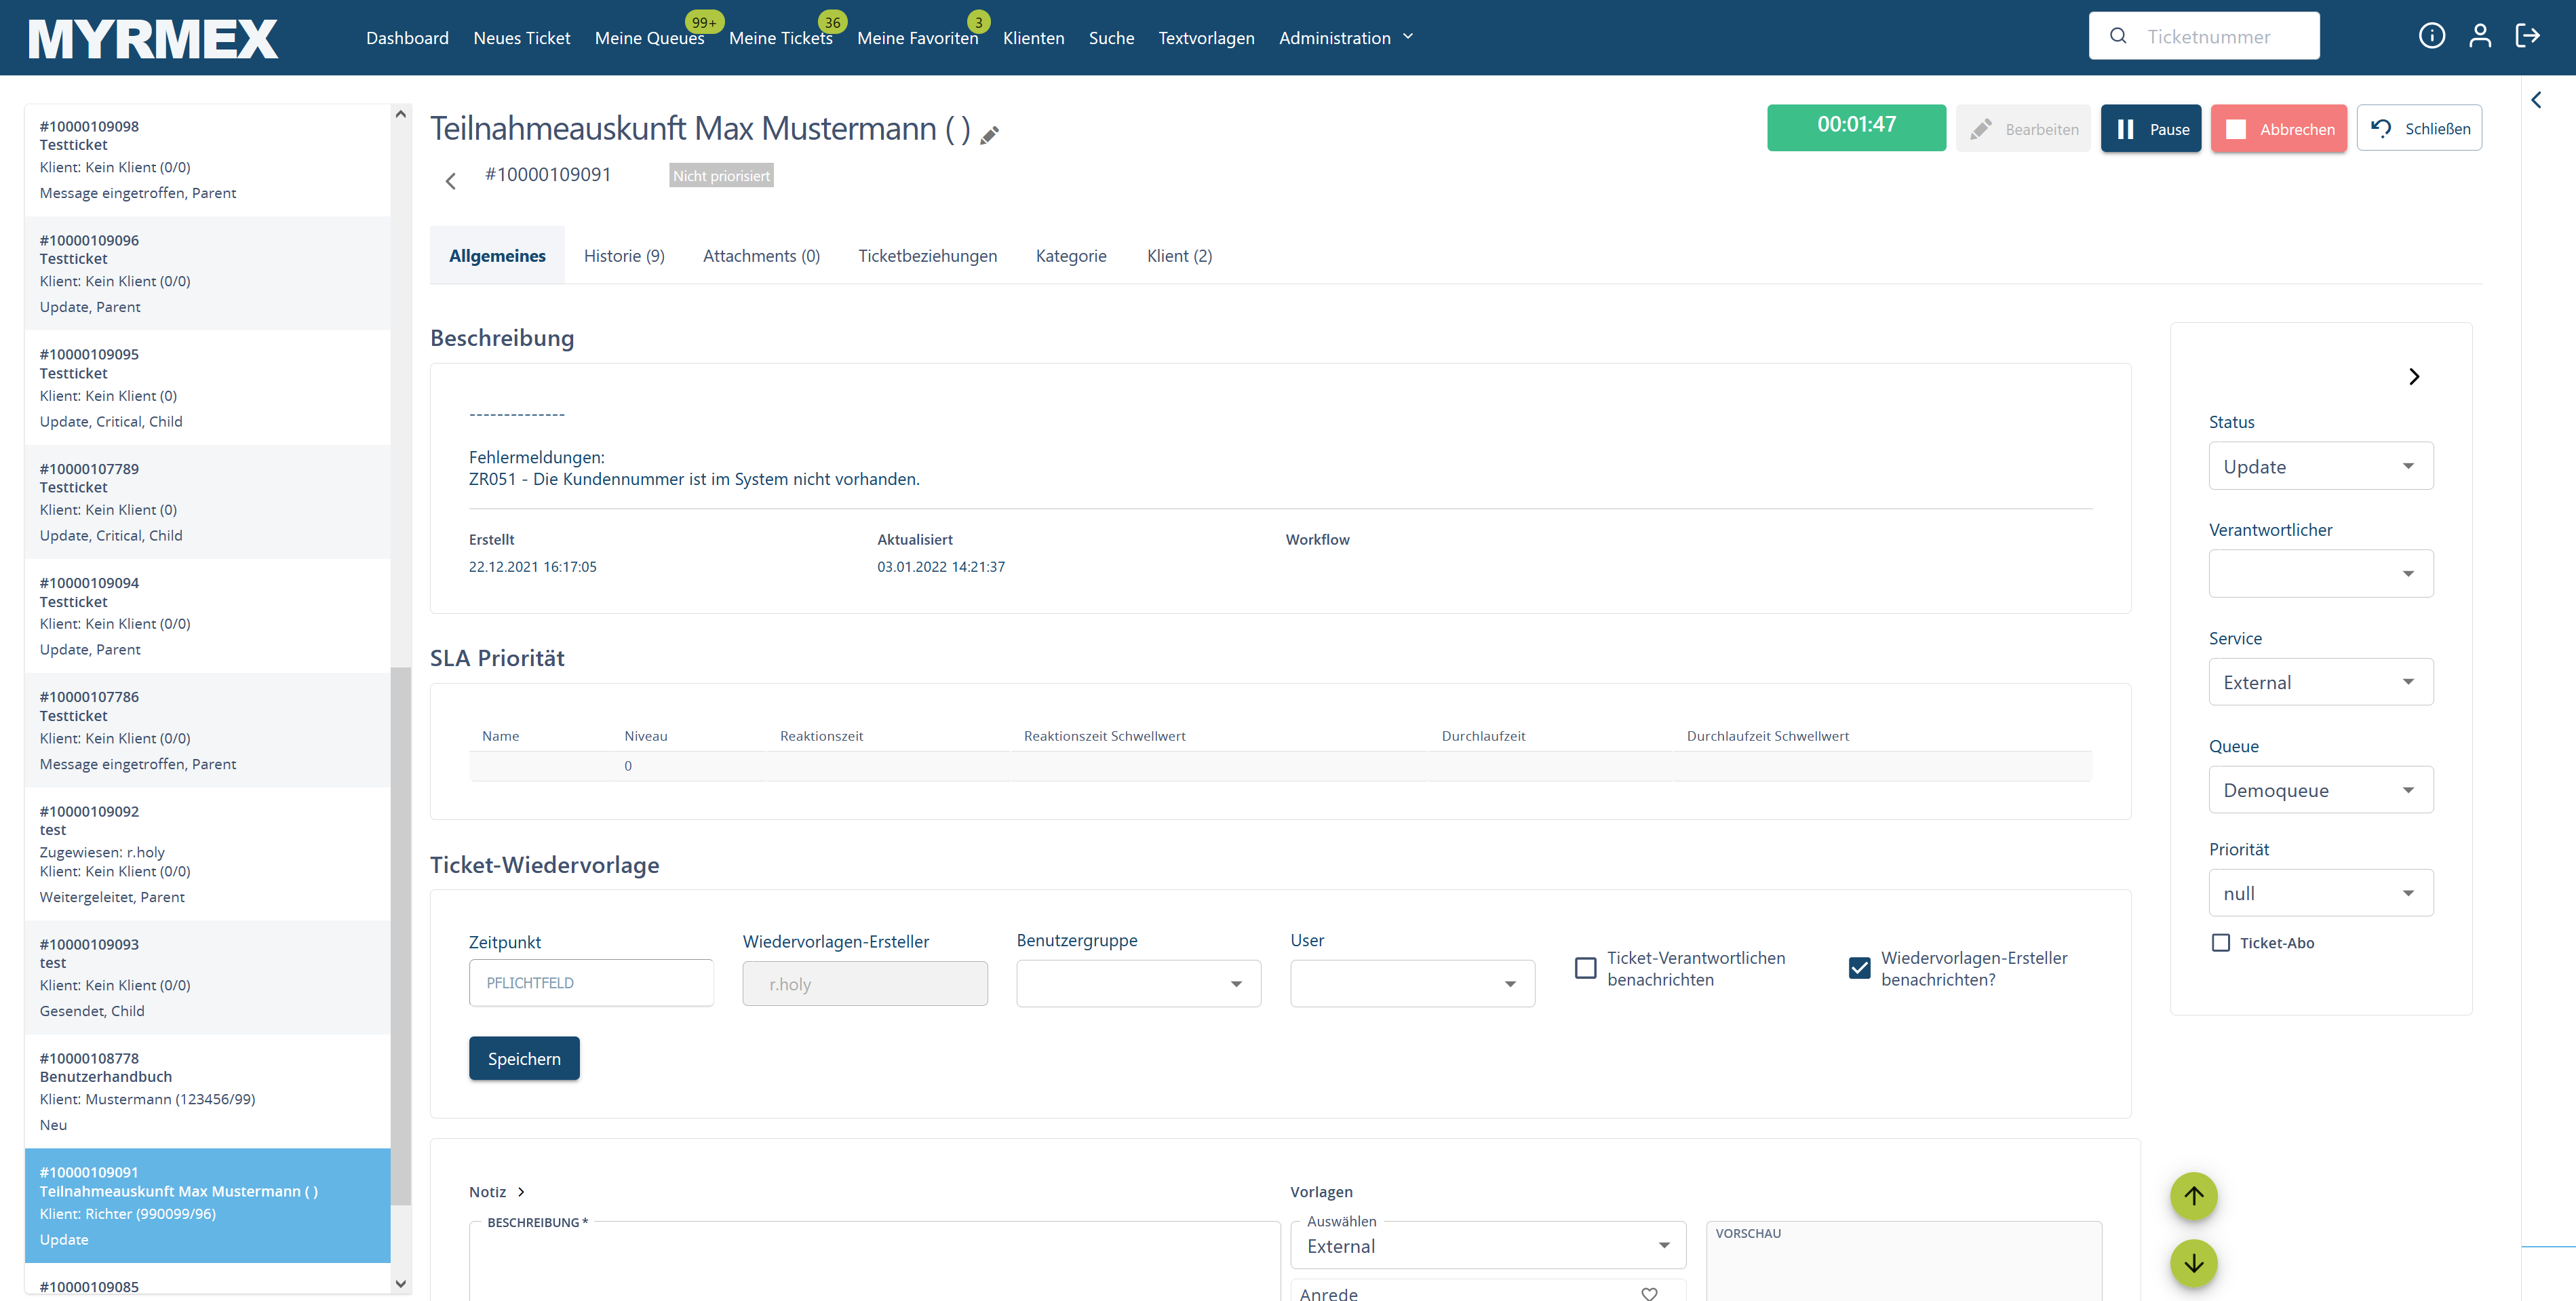The height and width of the screenshot is (1301, 2576).
Task: Expand status panel right chevron
Action: pyautogui.click(x=2414, y=376)
